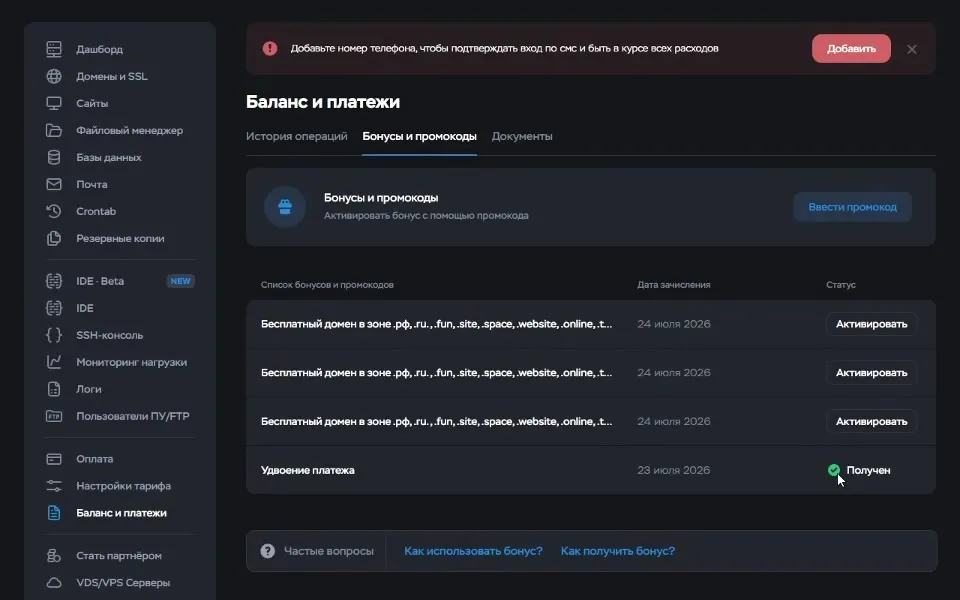Viewport: 960px width, 600px height.
Task: Click the Частые вопросы label
Action: coord(329,551)
